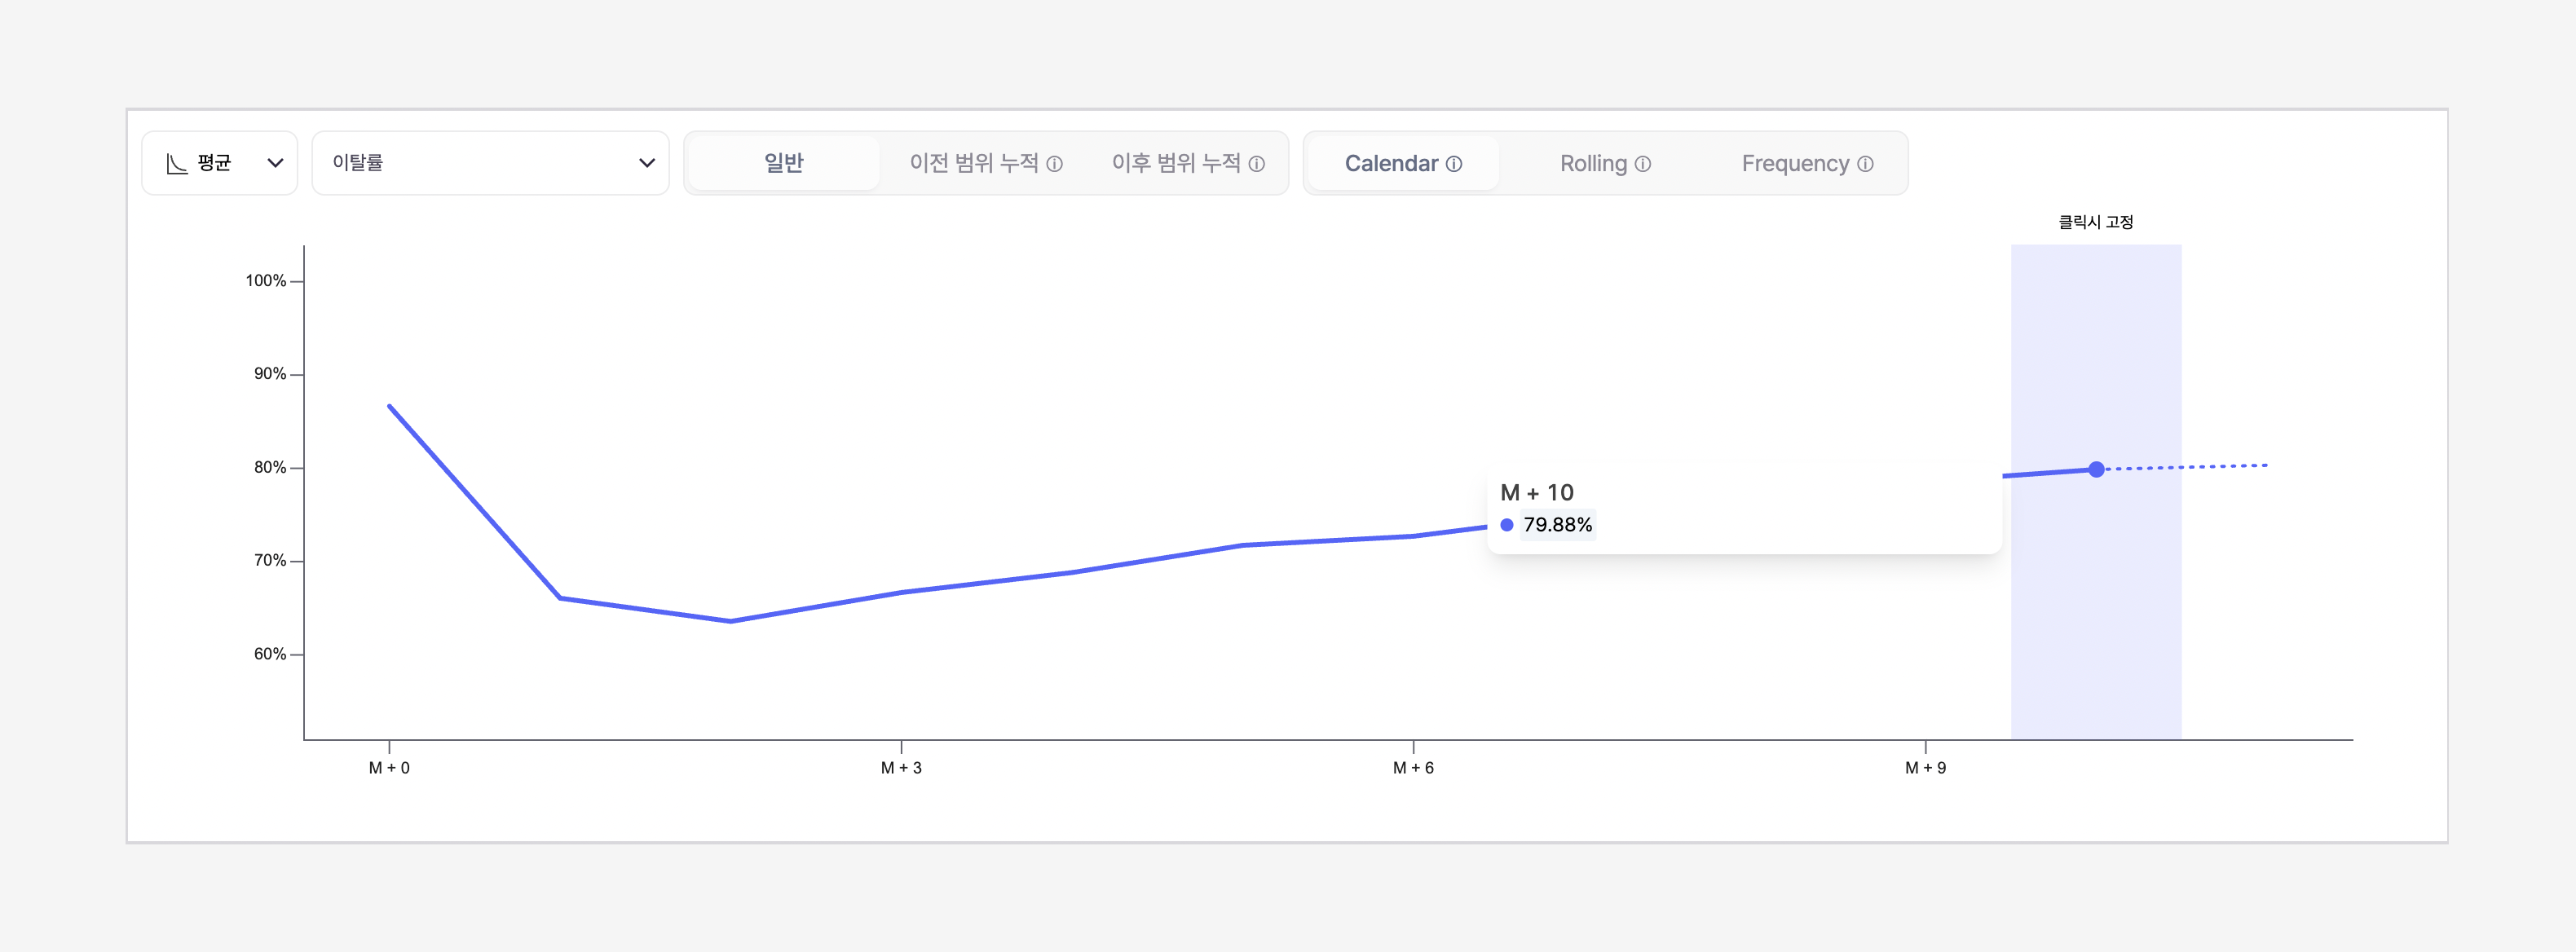Image resolution: width=2576 pixels, height=952 pixels.
Task: Open the 평균 dropdown chevron
Action: [275, 163]
